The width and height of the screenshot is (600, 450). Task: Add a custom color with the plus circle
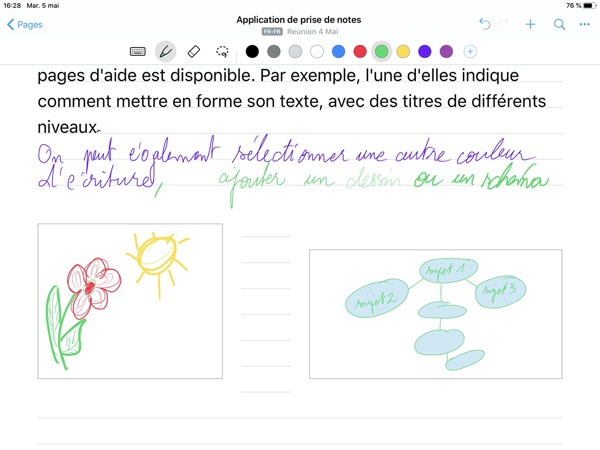[x=470, y=51]
